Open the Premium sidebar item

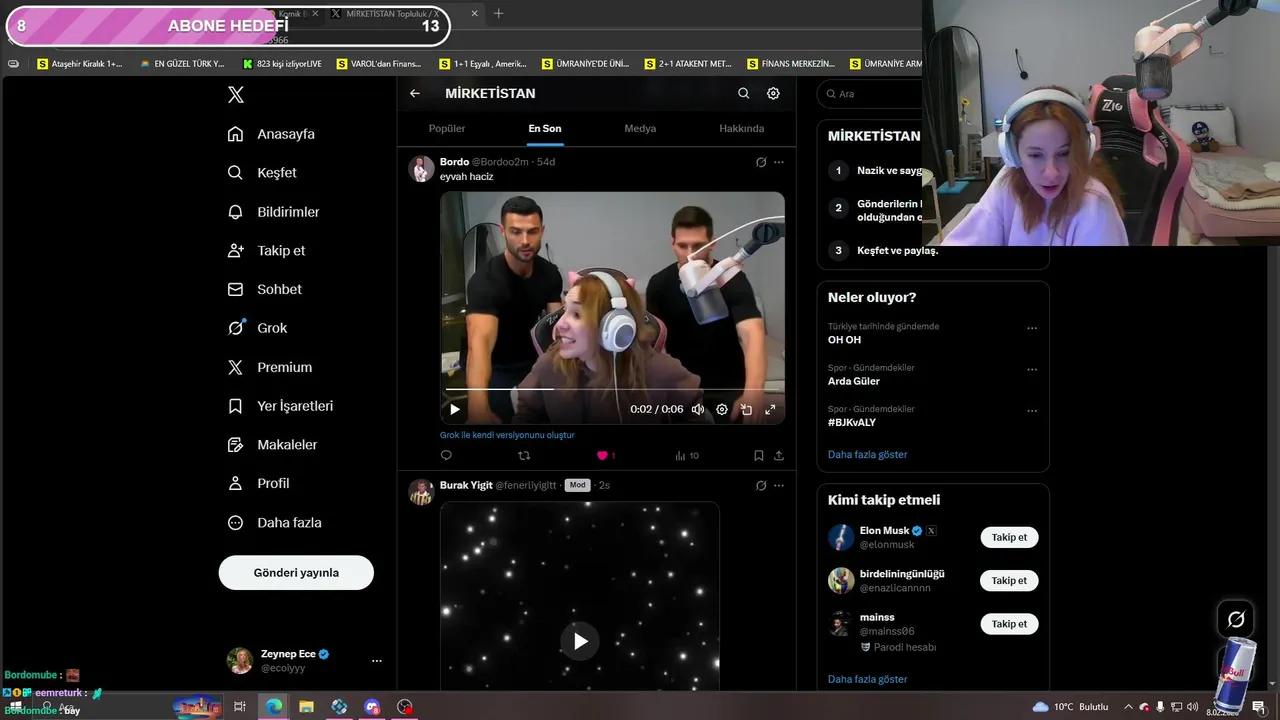tap(269, 367)
